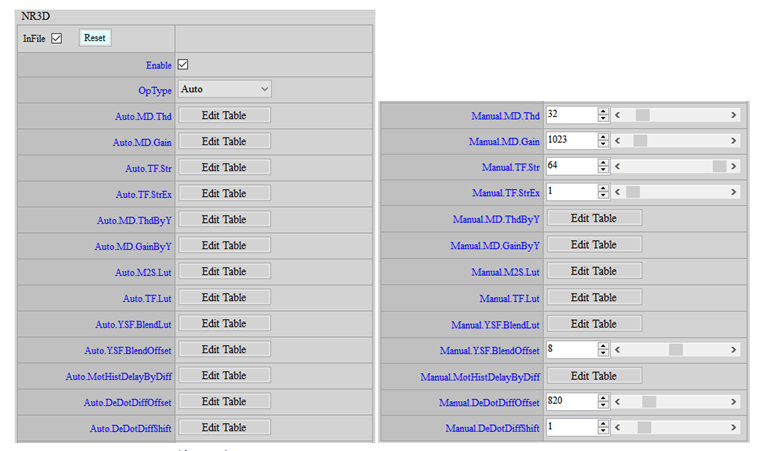
Task: Open Edit Table for Manual.MD.ThdByY
Action: 593,218
